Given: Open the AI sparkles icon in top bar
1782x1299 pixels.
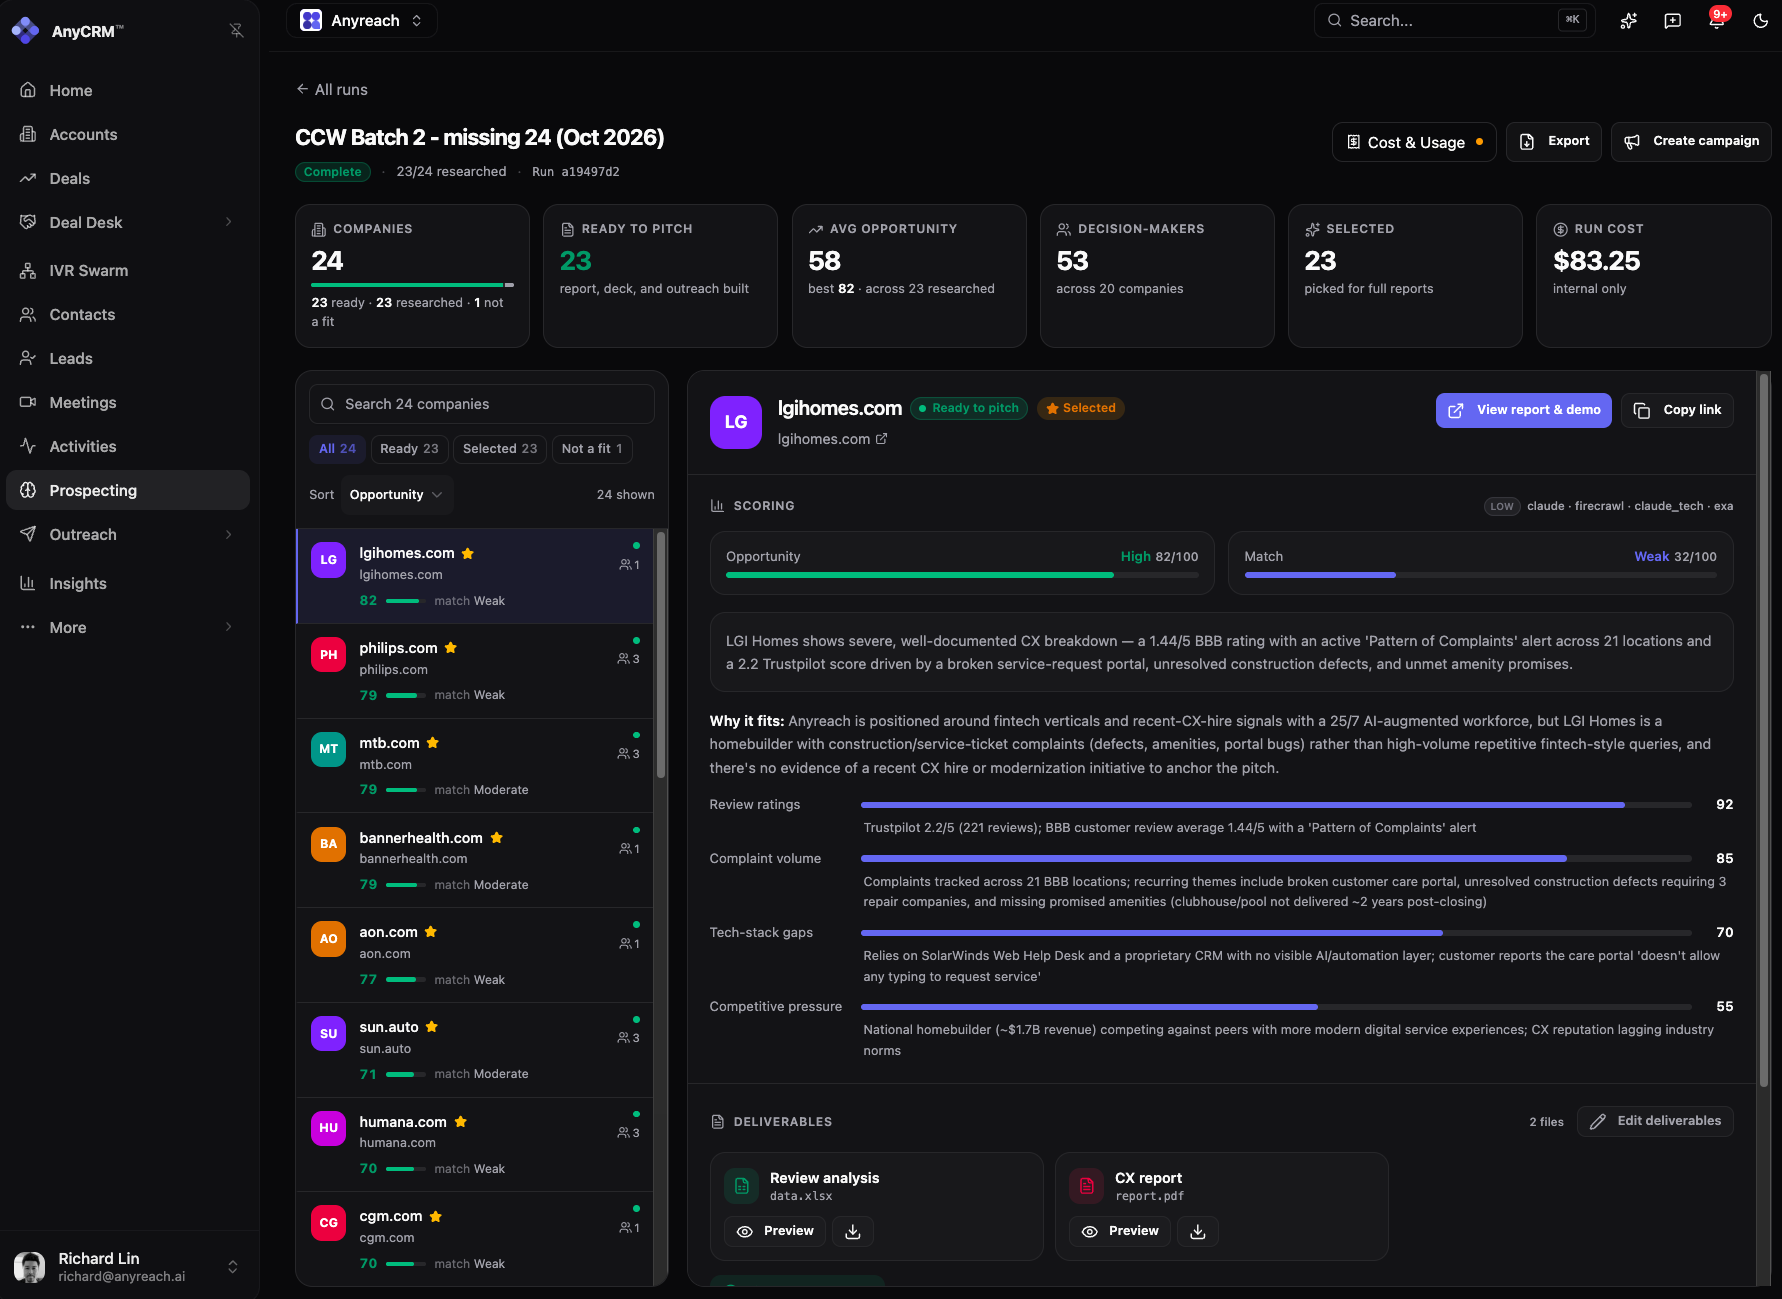Looking at the screenshot, I should point(1628,21).
